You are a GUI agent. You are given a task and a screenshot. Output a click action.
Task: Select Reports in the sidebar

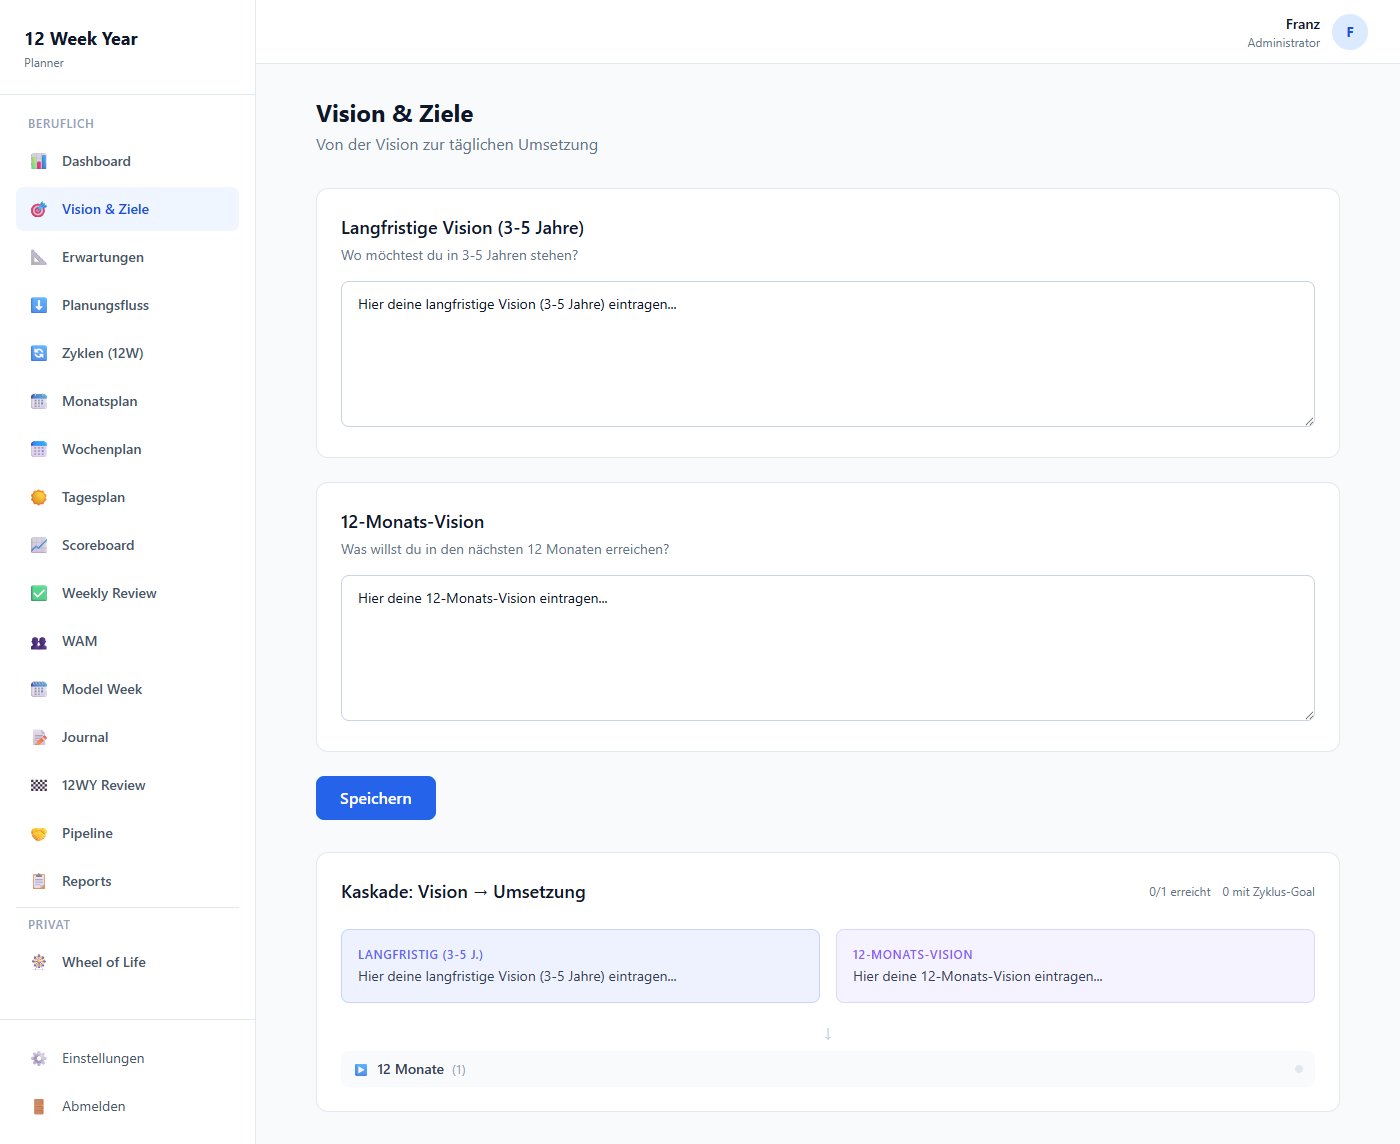pyautogui.click(x=87, y=882)
